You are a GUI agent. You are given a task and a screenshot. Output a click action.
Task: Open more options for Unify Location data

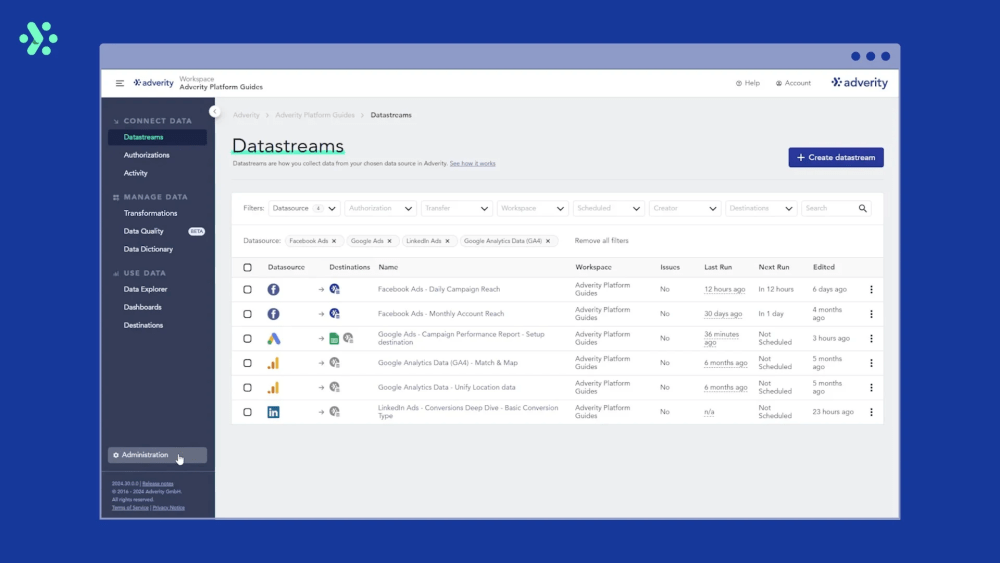pos(871,388)
